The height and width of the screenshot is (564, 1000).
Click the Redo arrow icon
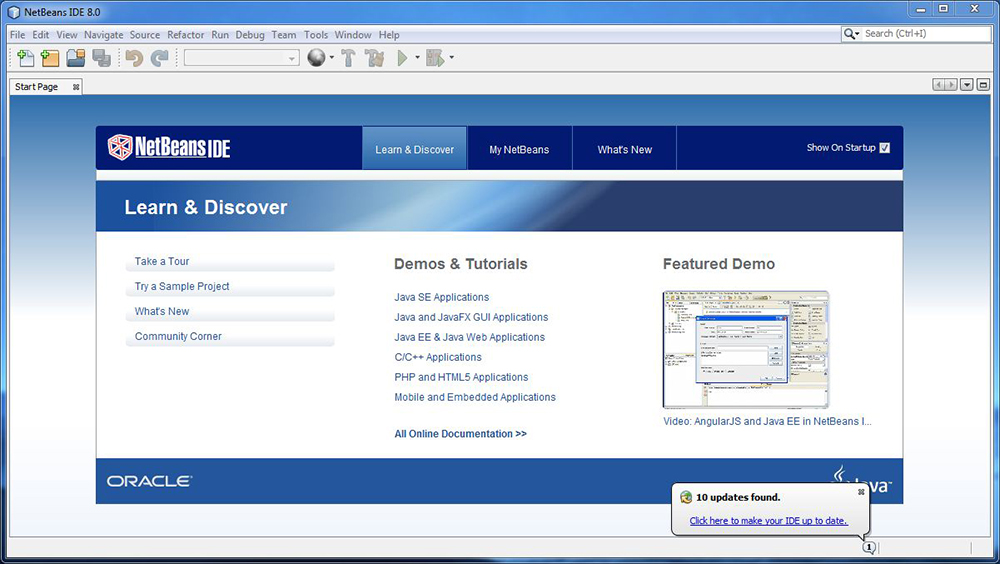tap(159, 58)
